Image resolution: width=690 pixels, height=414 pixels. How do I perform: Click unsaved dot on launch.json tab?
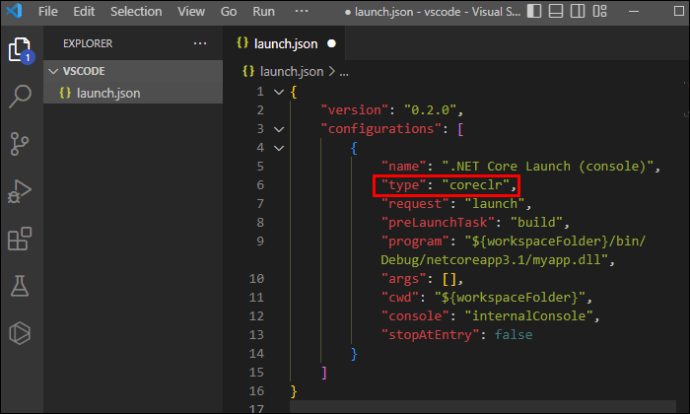[331, 44]
